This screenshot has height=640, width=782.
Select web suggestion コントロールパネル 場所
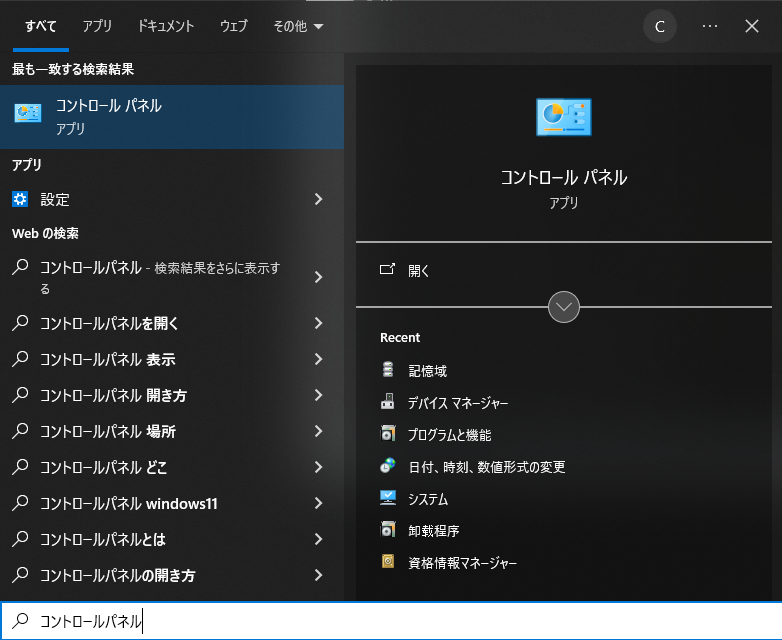(108, 430)
